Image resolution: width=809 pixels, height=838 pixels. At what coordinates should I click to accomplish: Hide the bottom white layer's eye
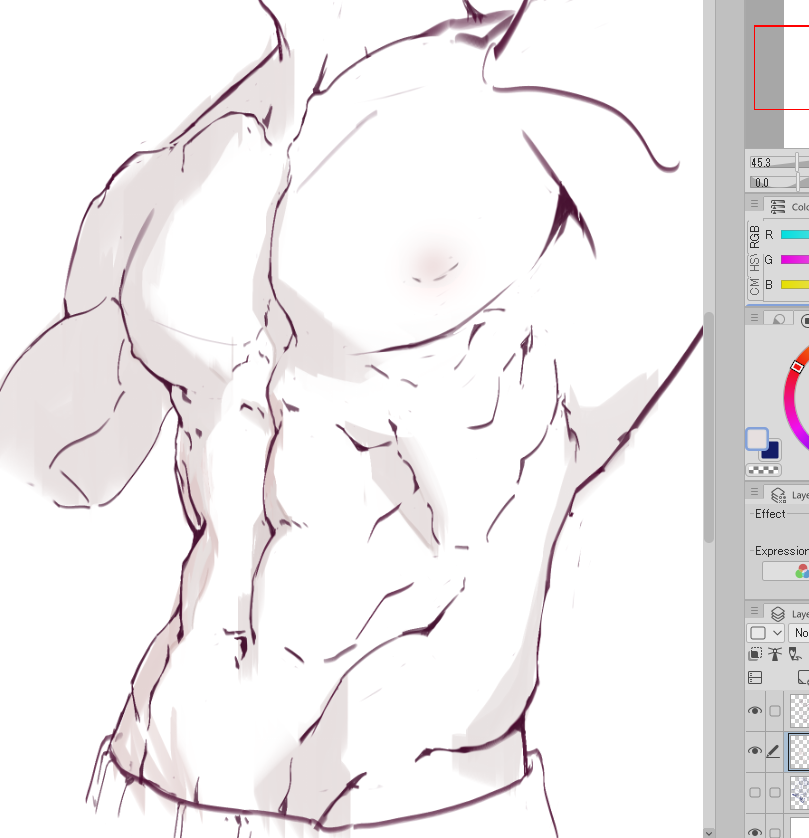point(754,832)
